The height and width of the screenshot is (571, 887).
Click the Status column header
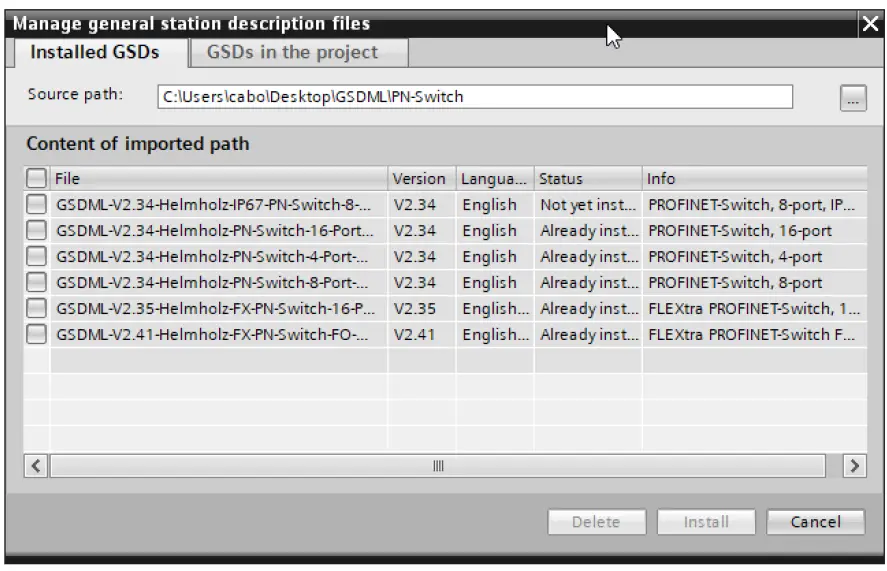[x=588, y=178]
